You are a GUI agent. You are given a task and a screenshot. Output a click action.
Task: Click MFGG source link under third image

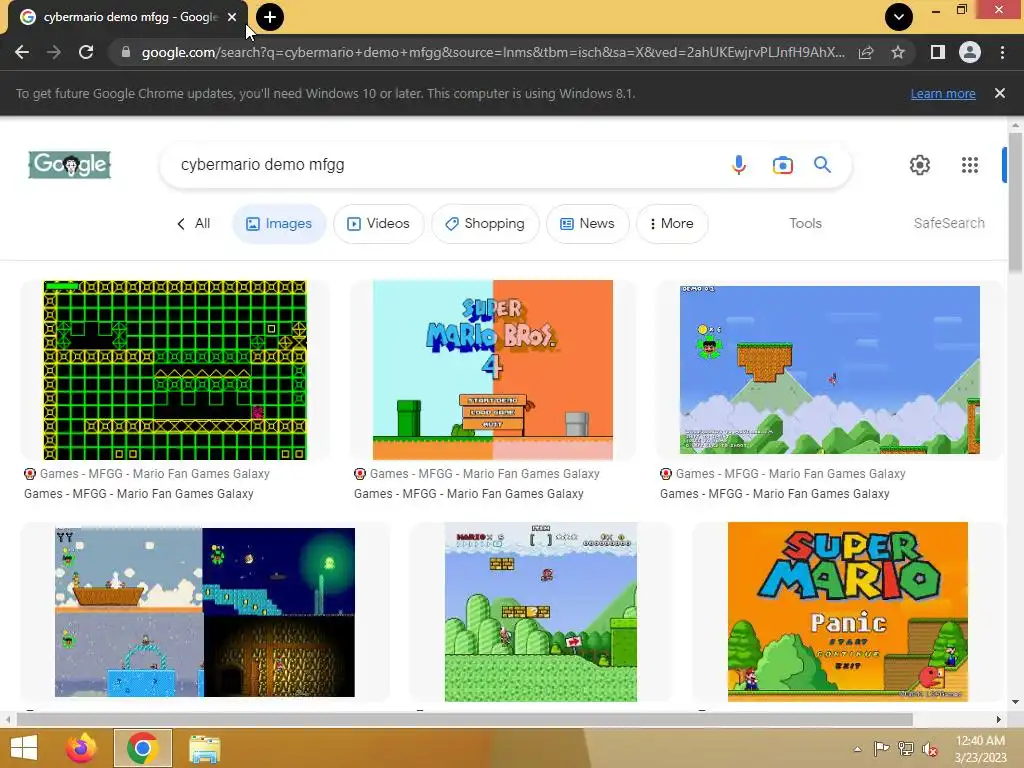point(783,474)
